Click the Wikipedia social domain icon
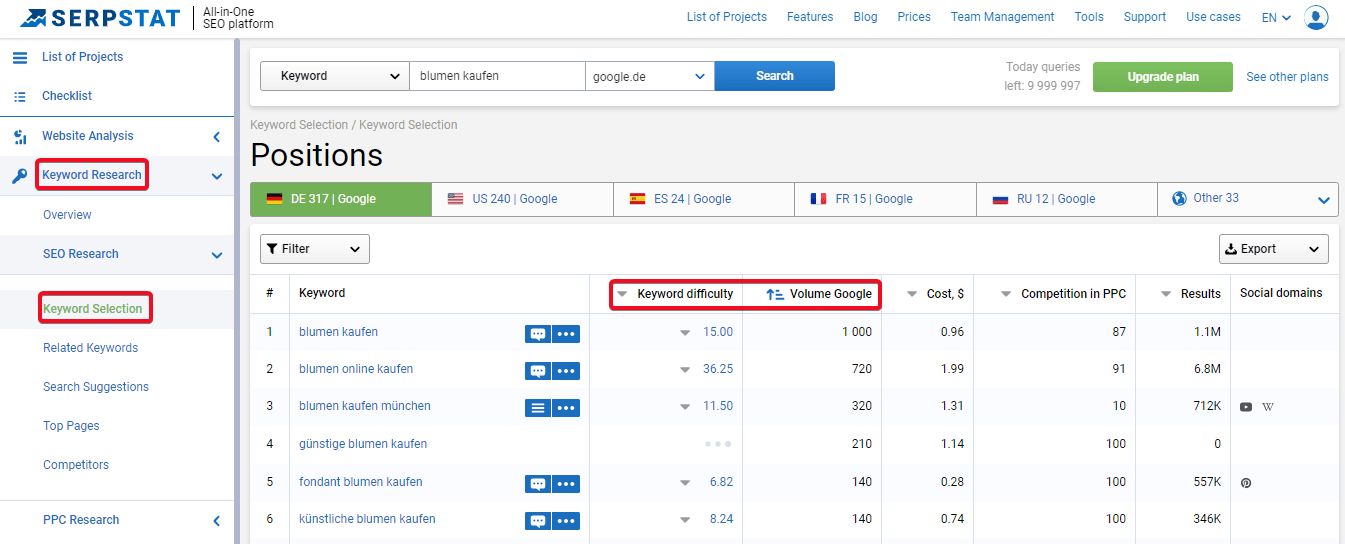The image size is (1345, 544). (x=1268, y=407)
